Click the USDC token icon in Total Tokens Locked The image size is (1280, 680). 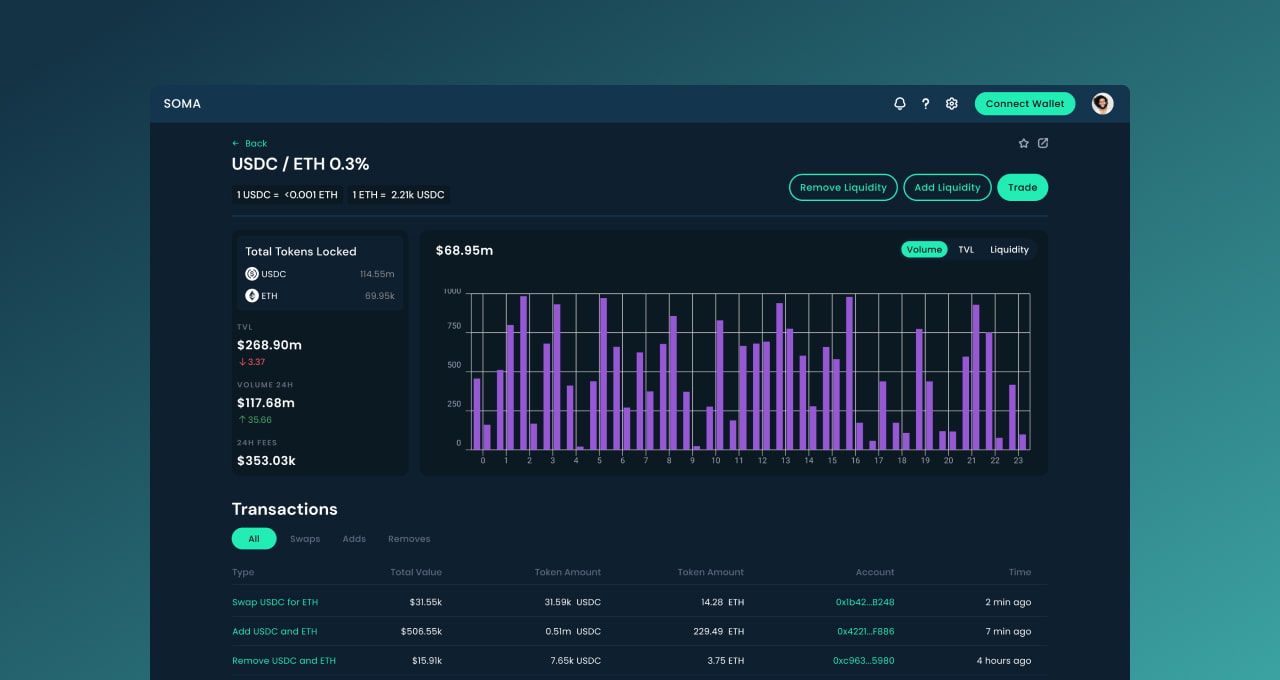tap(252, 273)
